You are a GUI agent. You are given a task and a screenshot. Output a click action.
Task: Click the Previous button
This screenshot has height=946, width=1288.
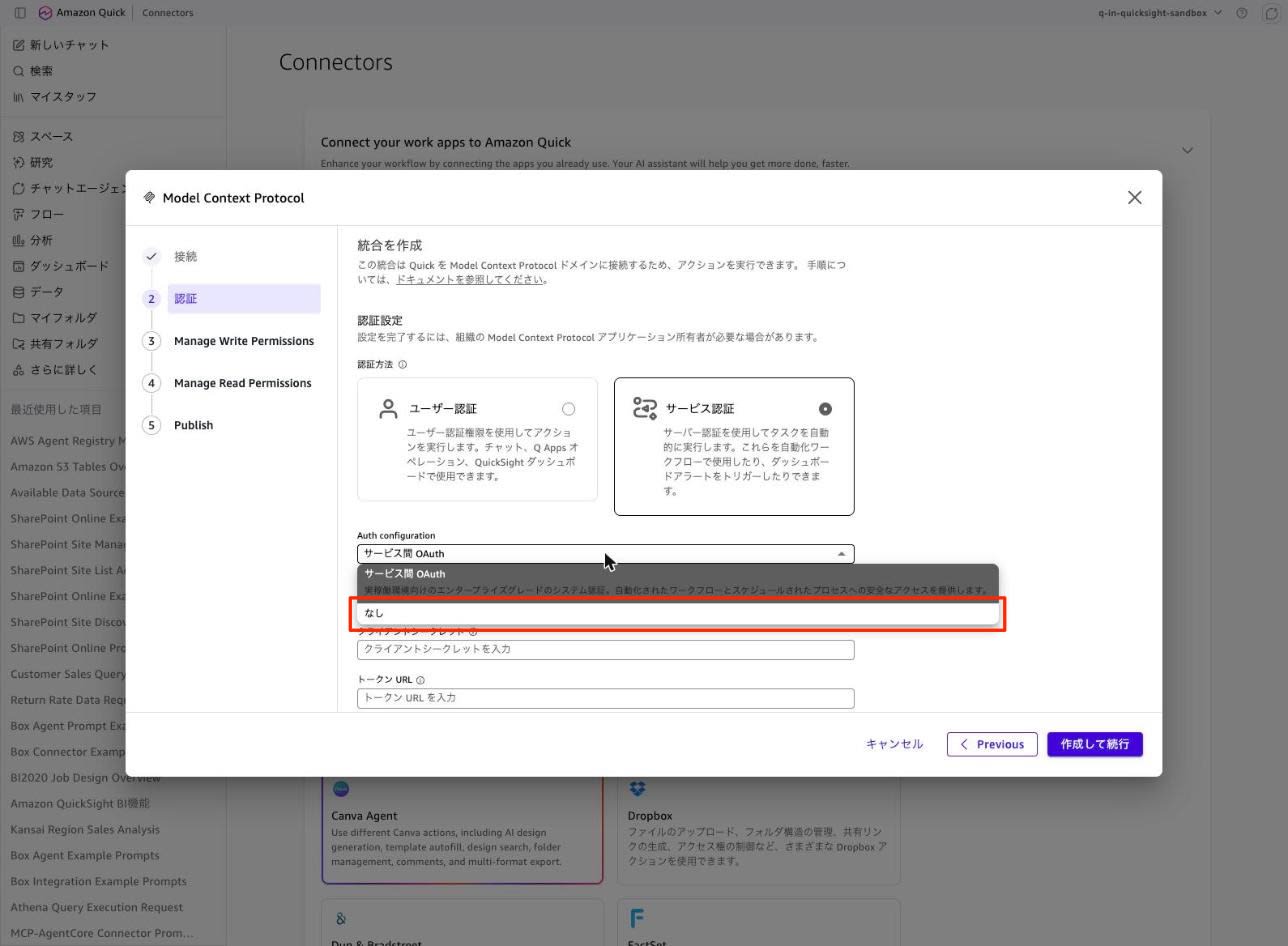992,744
